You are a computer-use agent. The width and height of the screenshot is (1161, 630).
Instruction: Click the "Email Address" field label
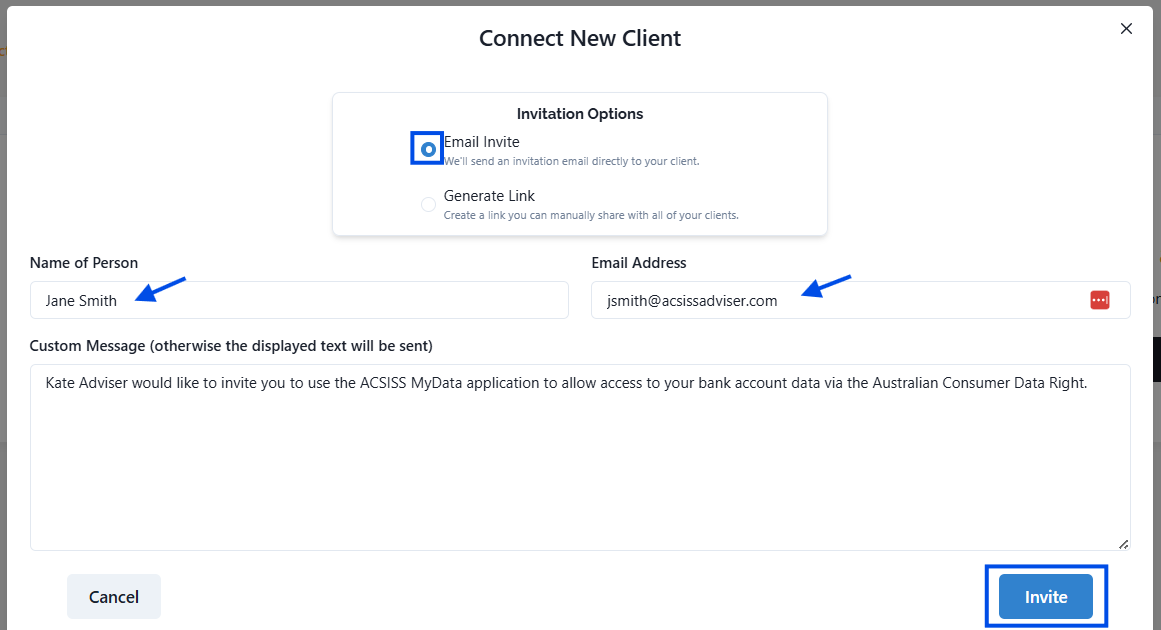pyautogui.click(x=639, y=263)
